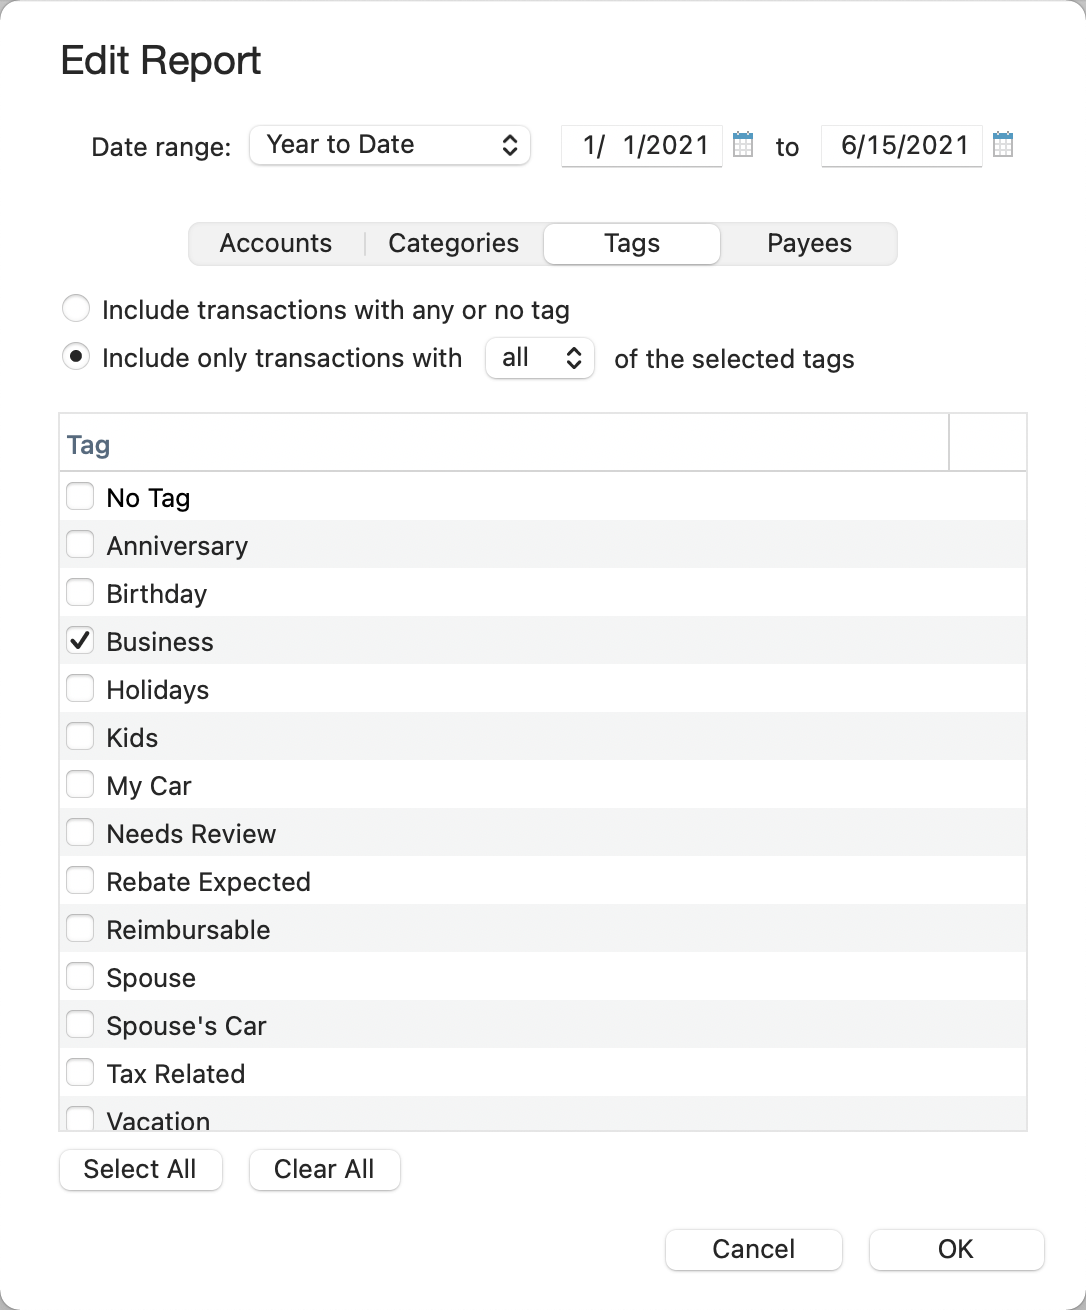This screenshot has height=1310, width=1086.
Task: Cancel the Edit Report dialog
Action: click(753, 1249)
